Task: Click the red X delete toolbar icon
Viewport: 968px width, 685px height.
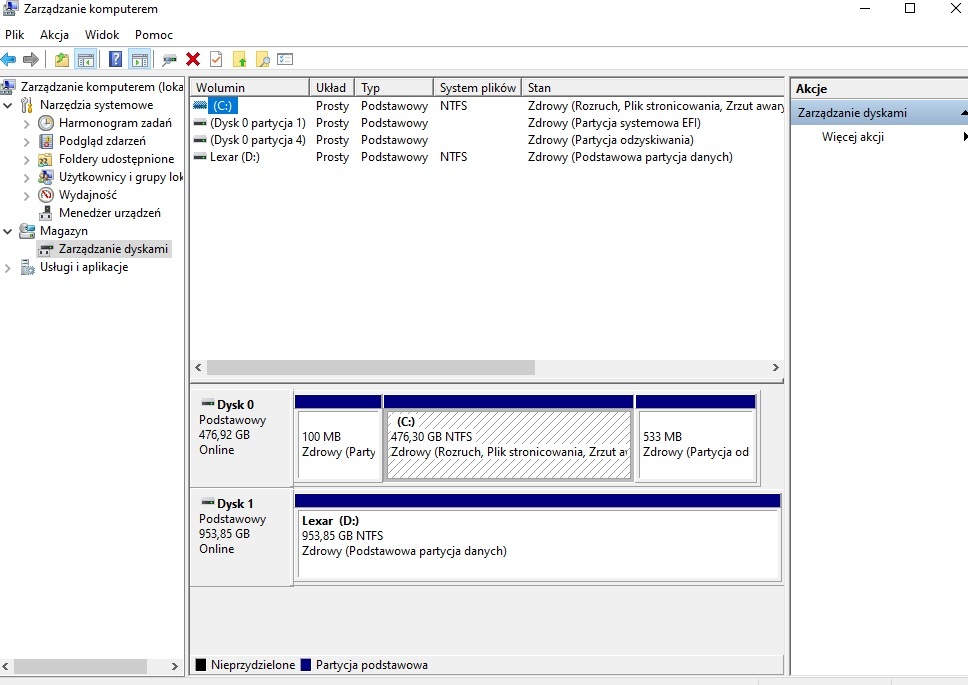Action: click(x=193, y=60)
